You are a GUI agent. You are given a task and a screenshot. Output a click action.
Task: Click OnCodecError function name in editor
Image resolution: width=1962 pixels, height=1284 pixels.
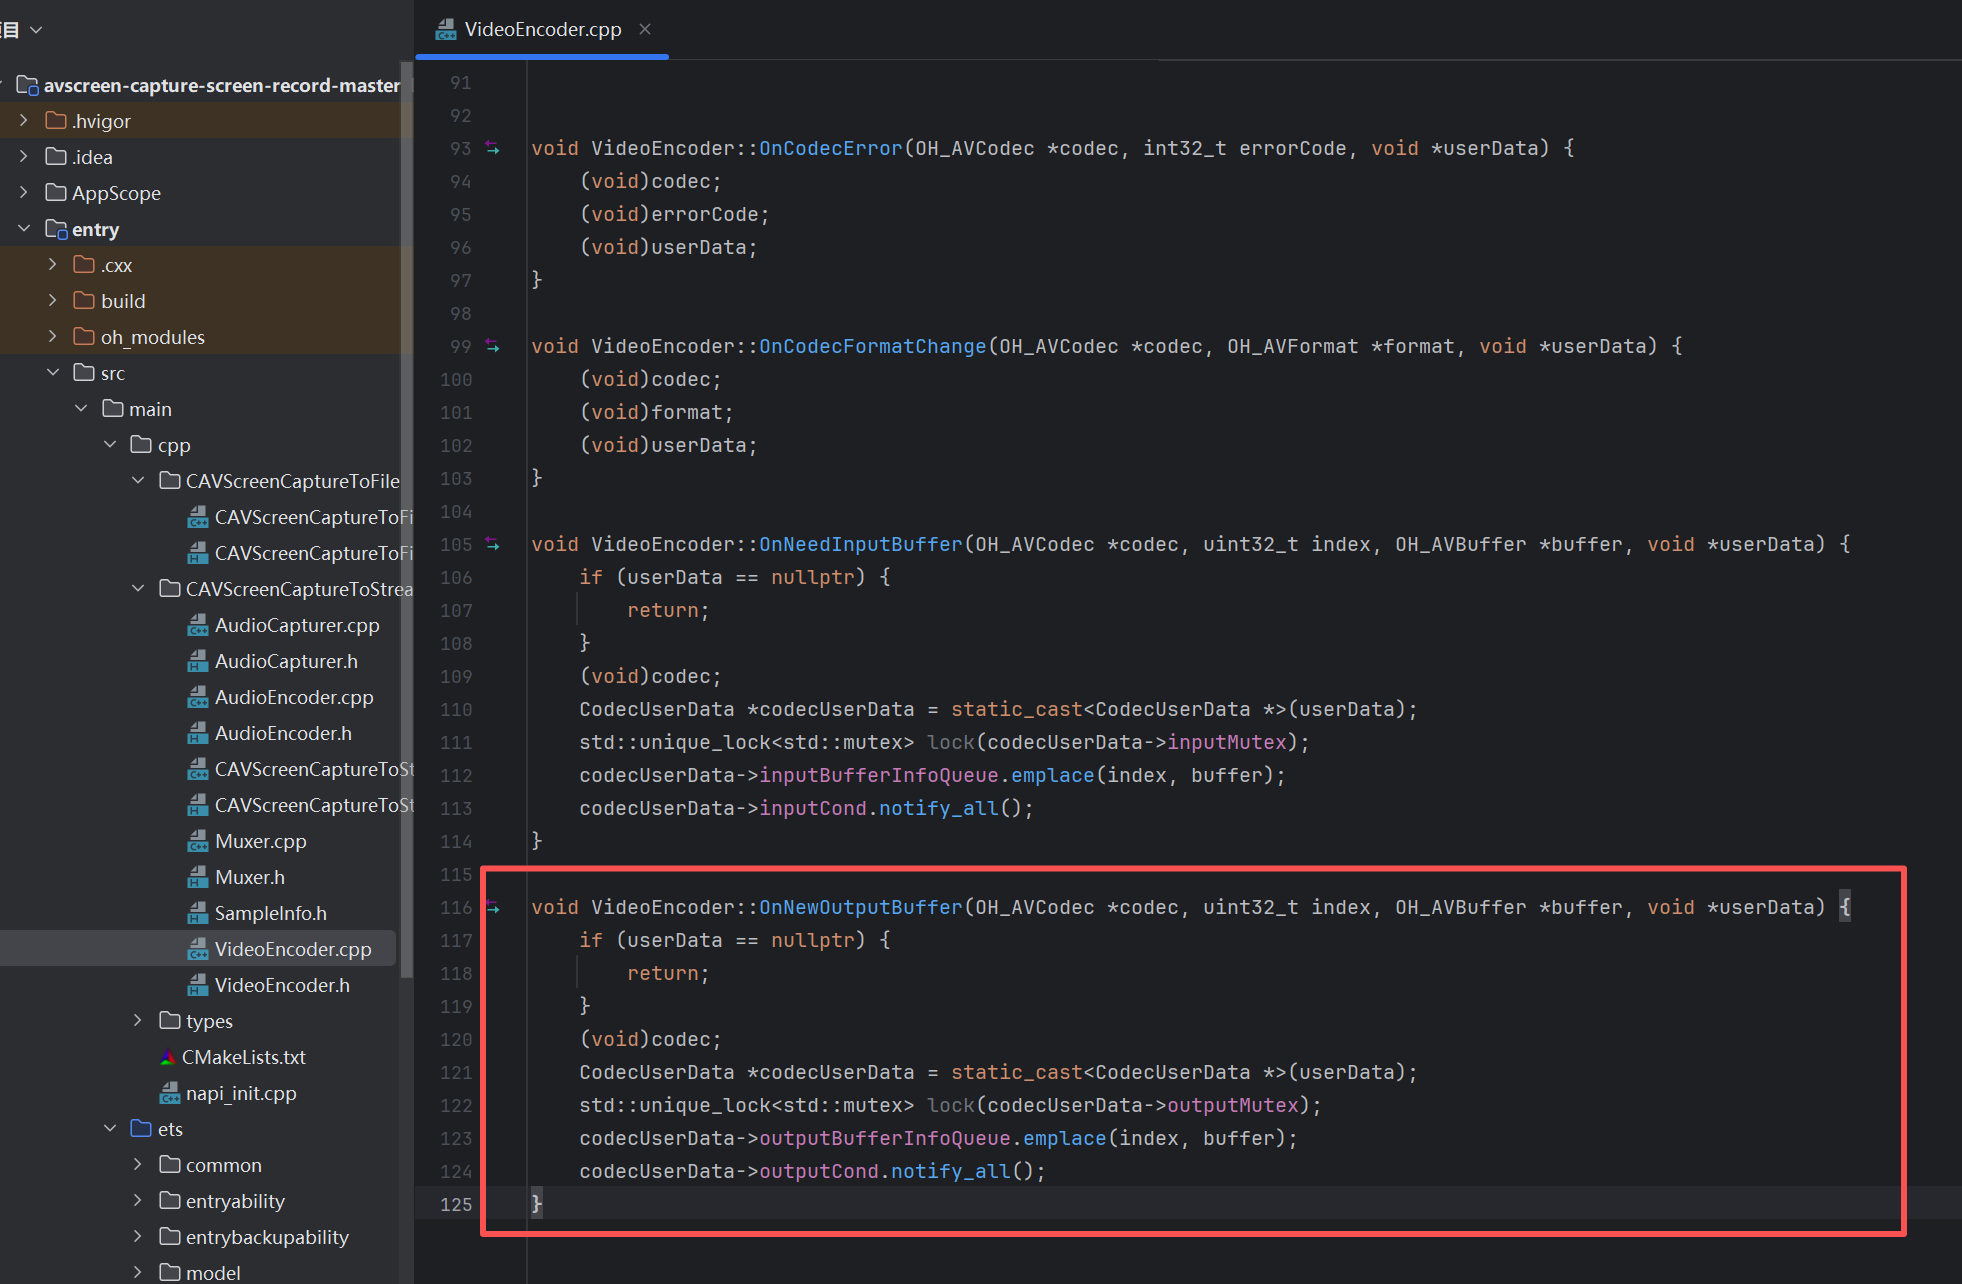point(830,148)
